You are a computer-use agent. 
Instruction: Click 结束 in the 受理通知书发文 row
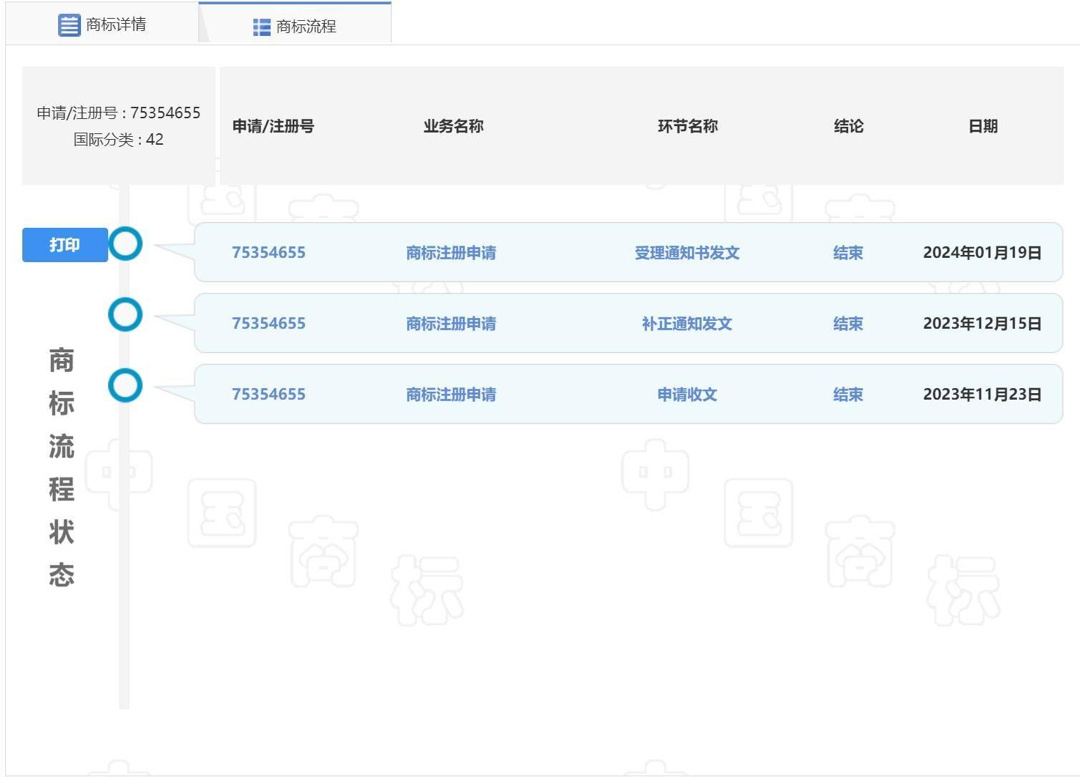coord(848,253)
